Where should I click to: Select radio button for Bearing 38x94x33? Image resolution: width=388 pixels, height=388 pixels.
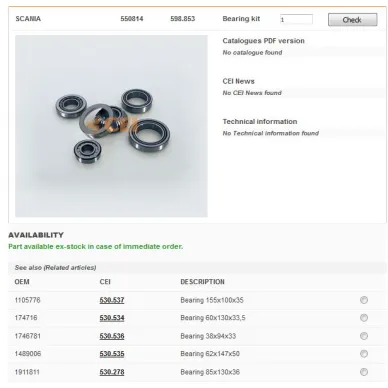(364, 336)
